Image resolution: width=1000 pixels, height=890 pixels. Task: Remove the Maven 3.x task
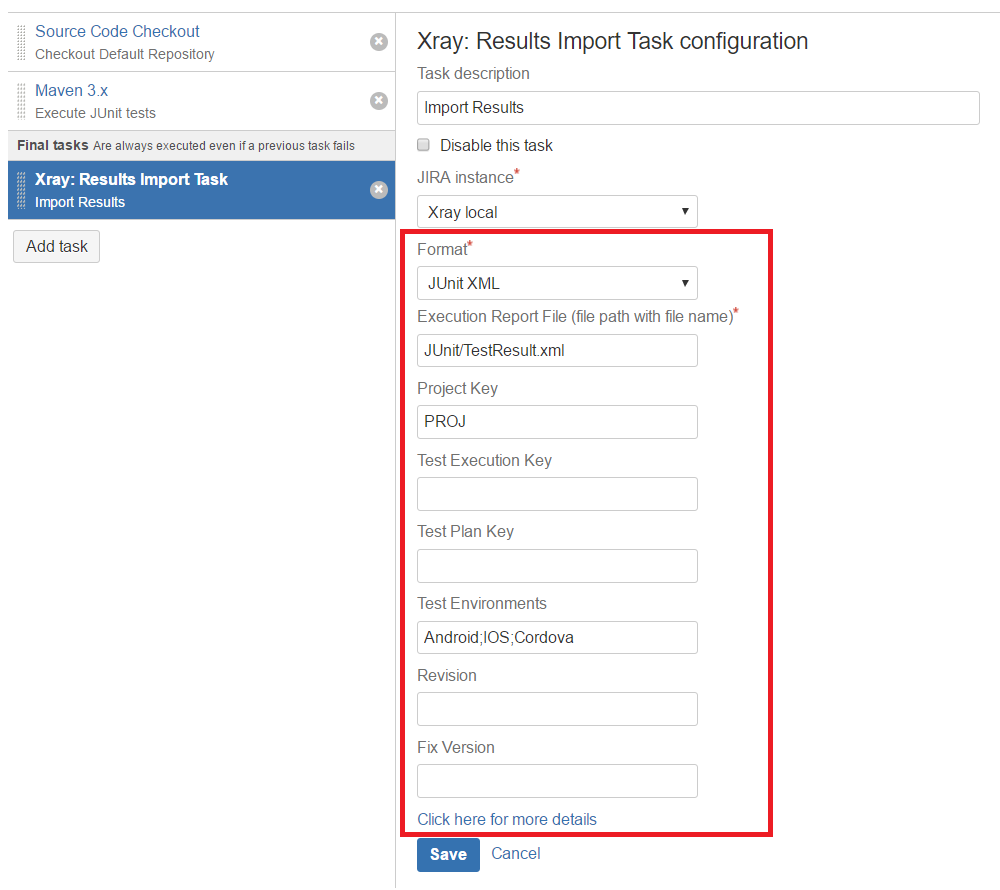(379, 101)
